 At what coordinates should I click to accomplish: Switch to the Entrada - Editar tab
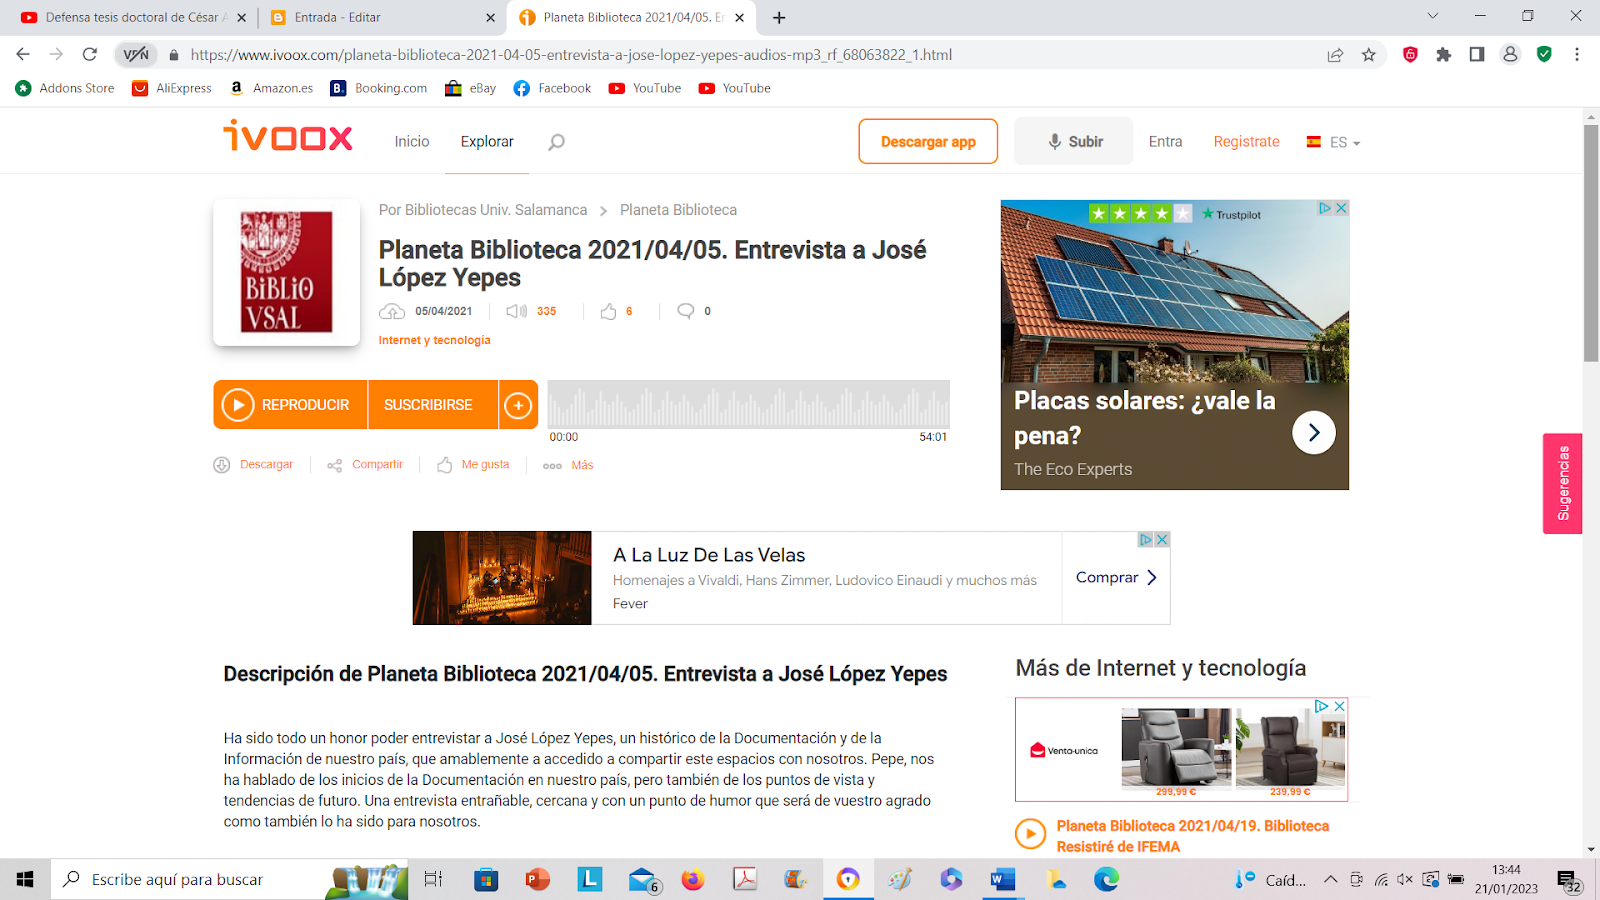(x=383, y=17)
